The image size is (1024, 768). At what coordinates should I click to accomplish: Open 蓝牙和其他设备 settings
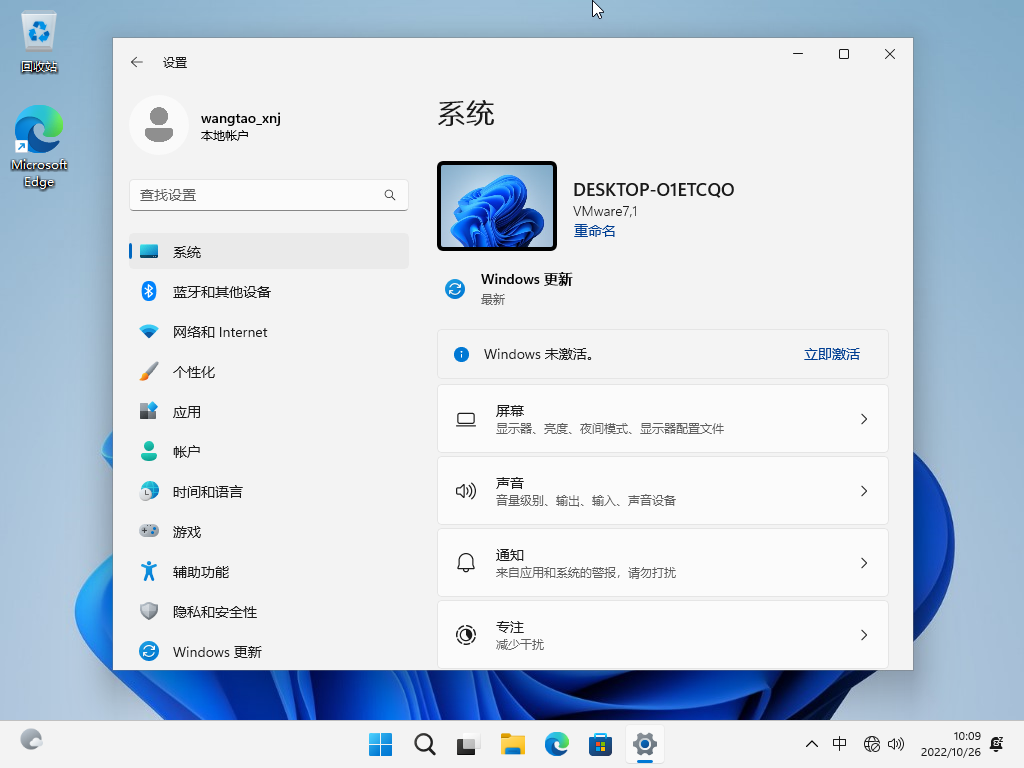coord(268,291)
